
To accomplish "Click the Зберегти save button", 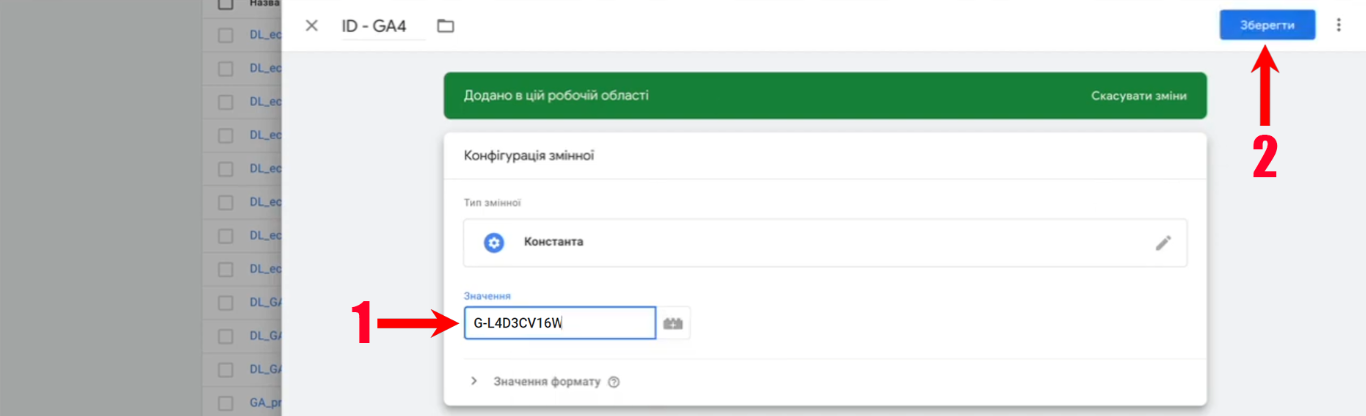I will point(1267,25).
